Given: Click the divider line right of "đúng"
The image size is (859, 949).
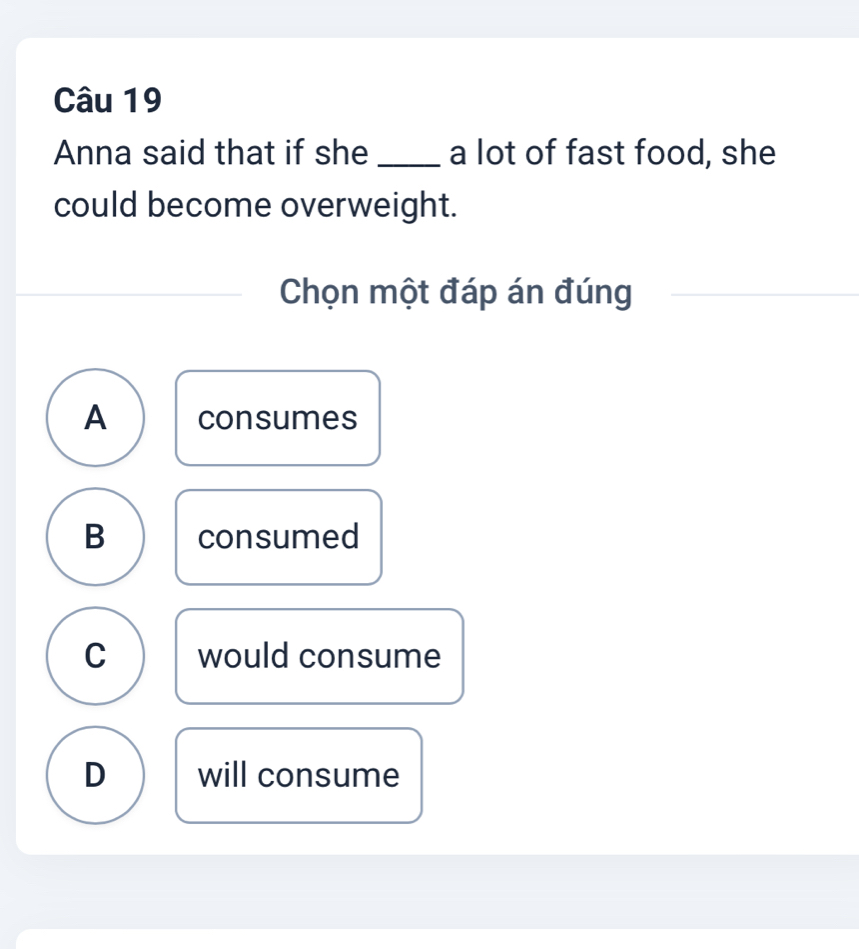Looking at the screenshot, I should point(760,294).
